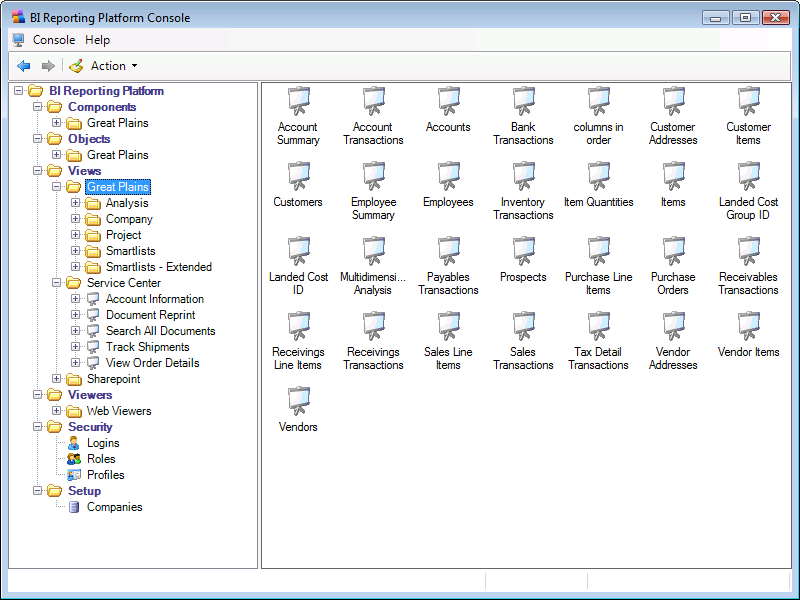Screen dimensions: 800x600
Task: Click the Back arrow toolbar button
Action: pyautogui.click(x=24, y=66)
